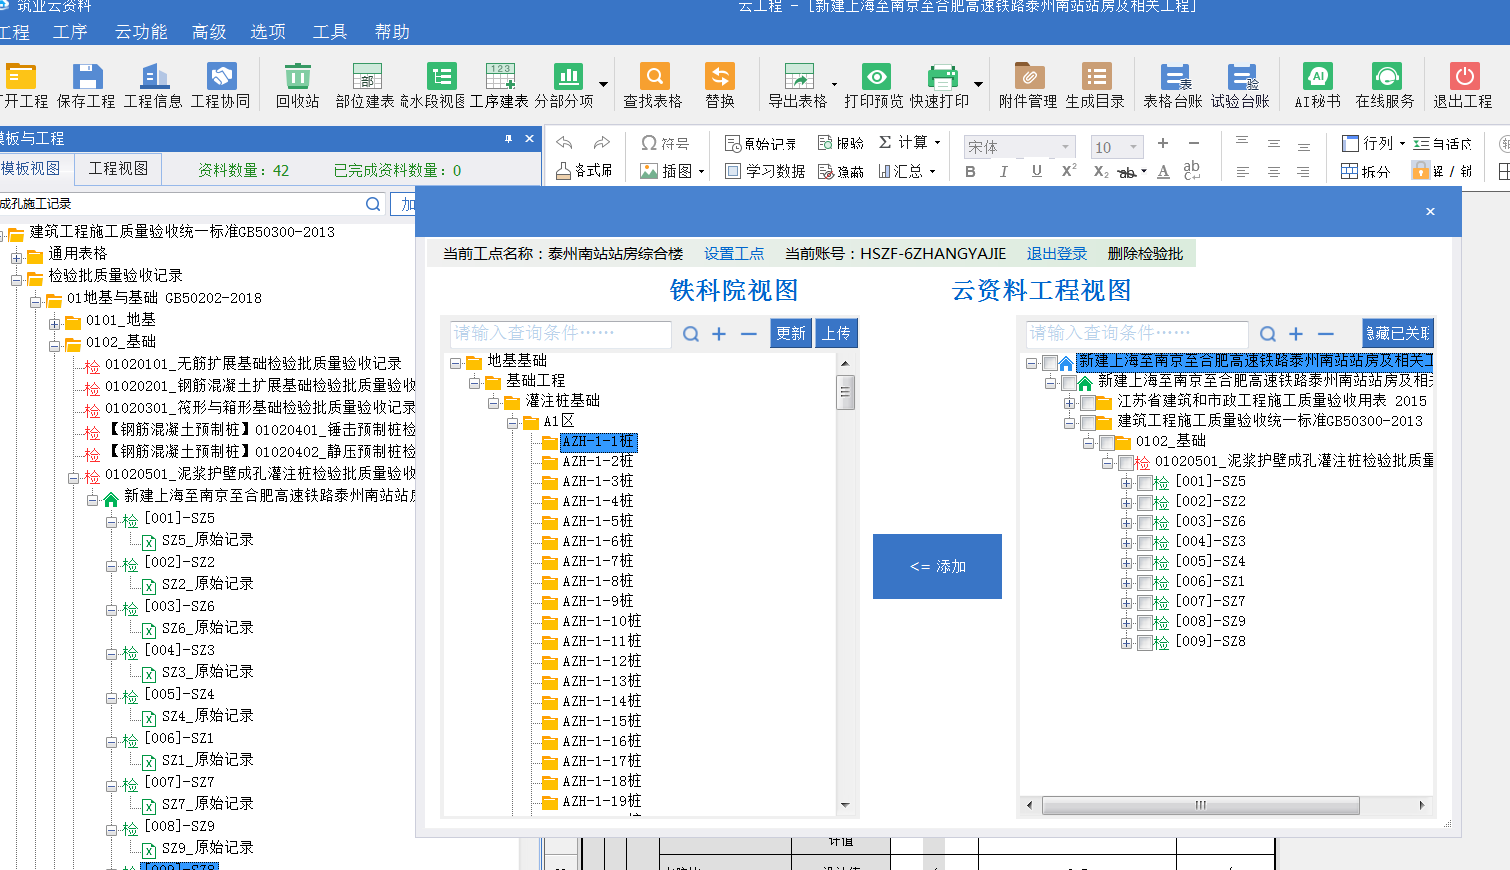Click the <= 添加 add button

pyautogui.click(x=937, y=566)
